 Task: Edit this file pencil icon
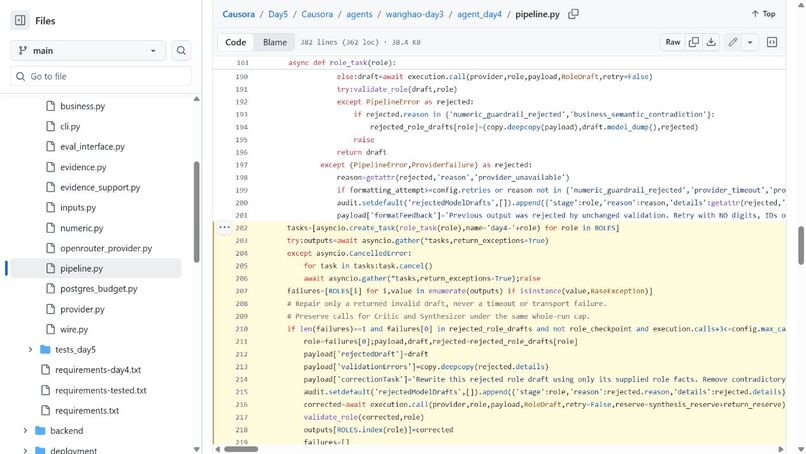pyautogui.click(x=732, y=42)
